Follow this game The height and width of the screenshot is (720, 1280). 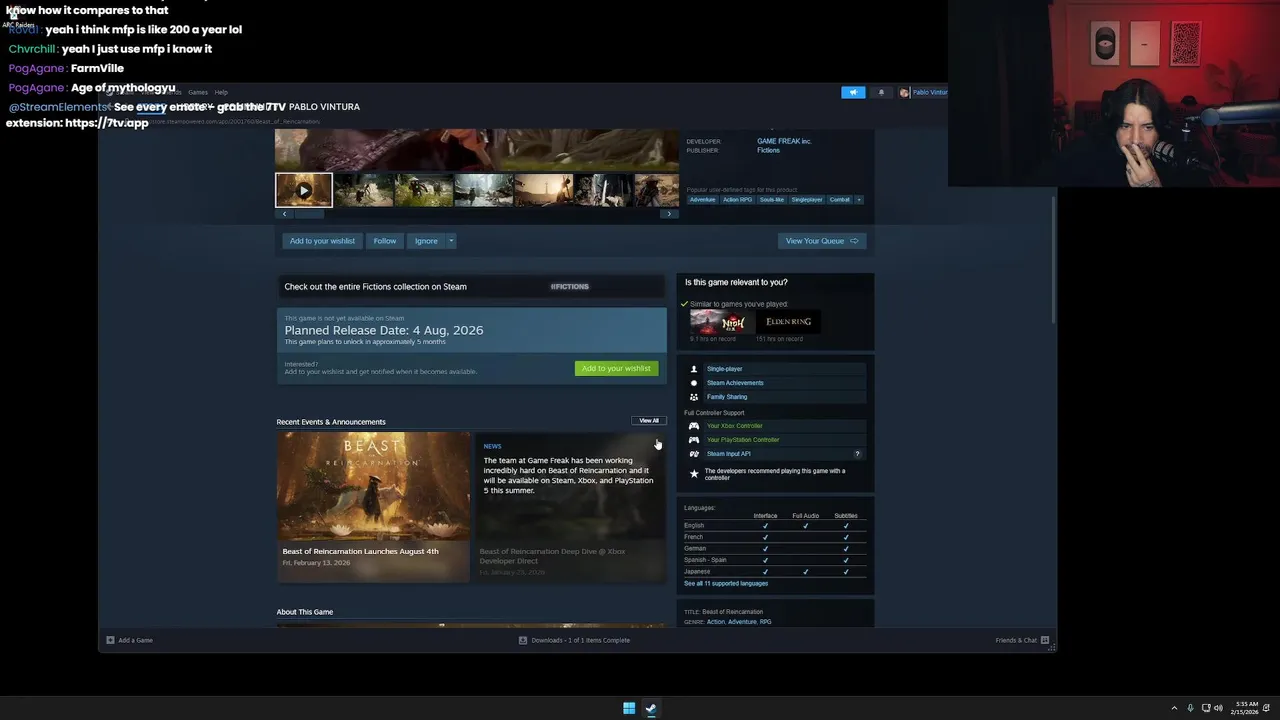click(385, 241)
